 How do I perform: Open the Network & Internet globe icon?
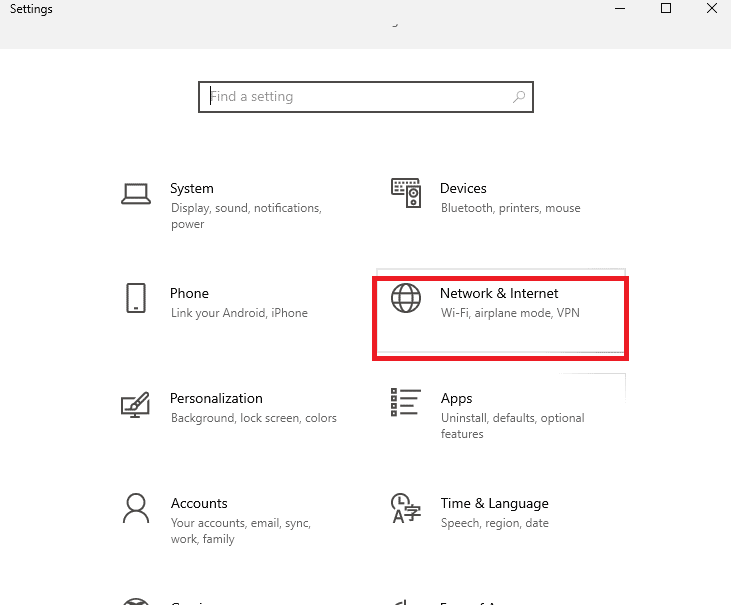[406, 298]
